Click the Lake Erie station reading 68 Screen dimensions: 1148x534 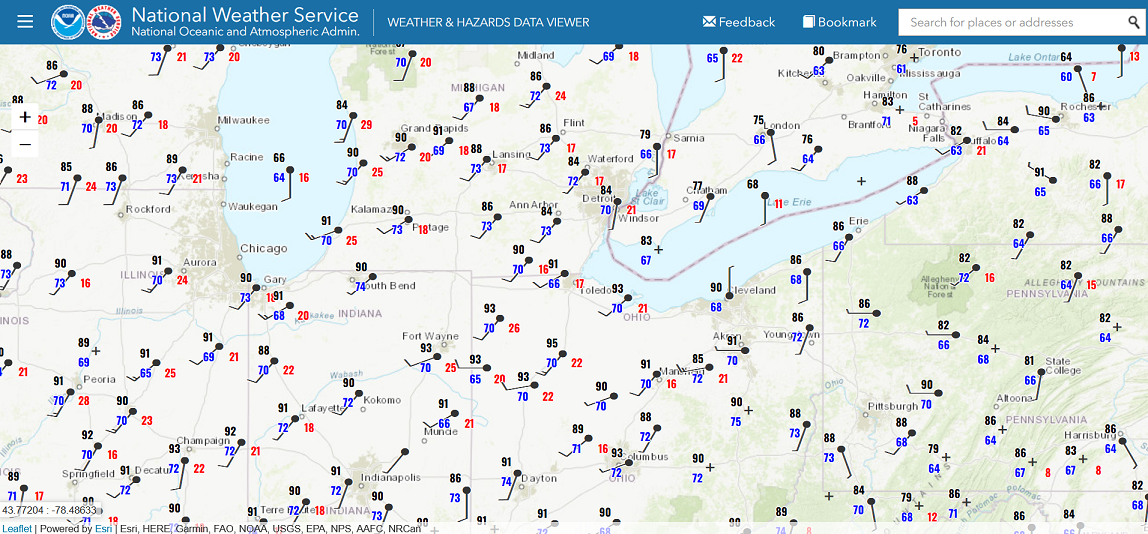[753, 184]
